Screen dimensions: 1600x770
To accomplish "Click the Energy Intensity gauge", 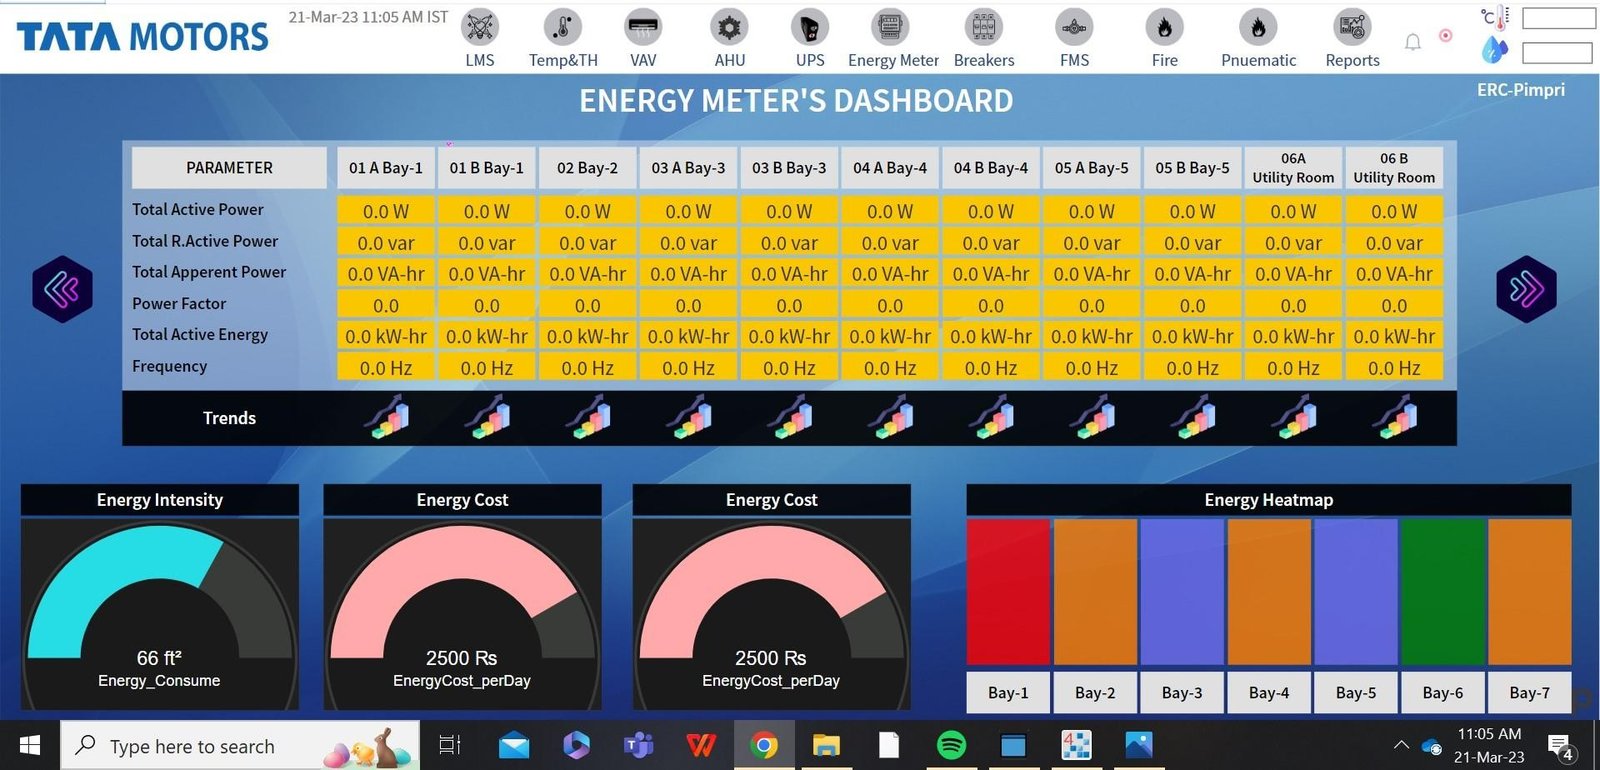I will (x=160, y=612).
